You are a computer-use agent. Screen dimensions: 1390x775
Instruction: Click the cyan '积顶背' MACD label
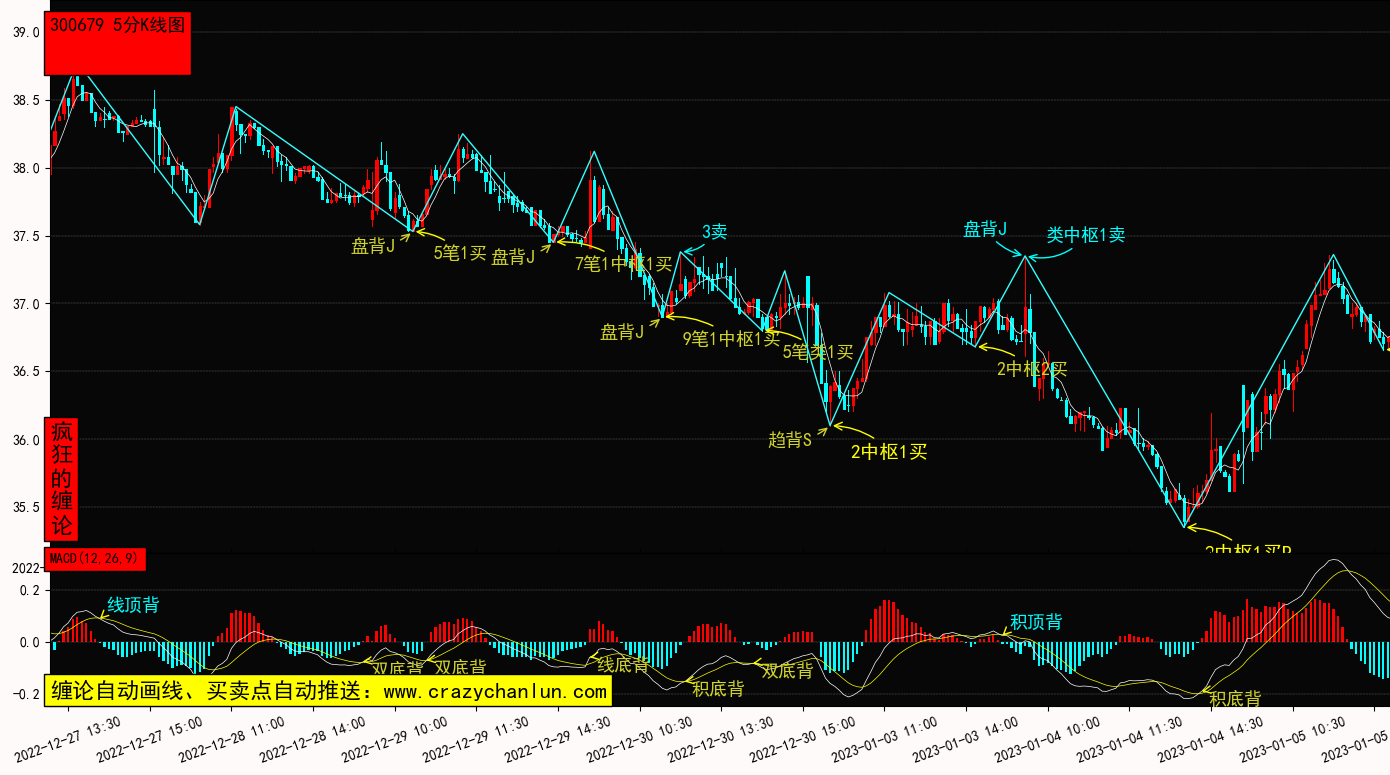point(1036,623)
